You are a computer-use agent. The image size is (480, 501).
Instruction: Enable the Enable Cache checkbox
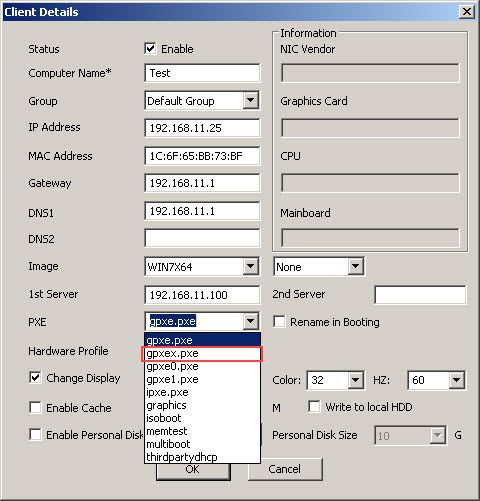(x=35, y=407)
